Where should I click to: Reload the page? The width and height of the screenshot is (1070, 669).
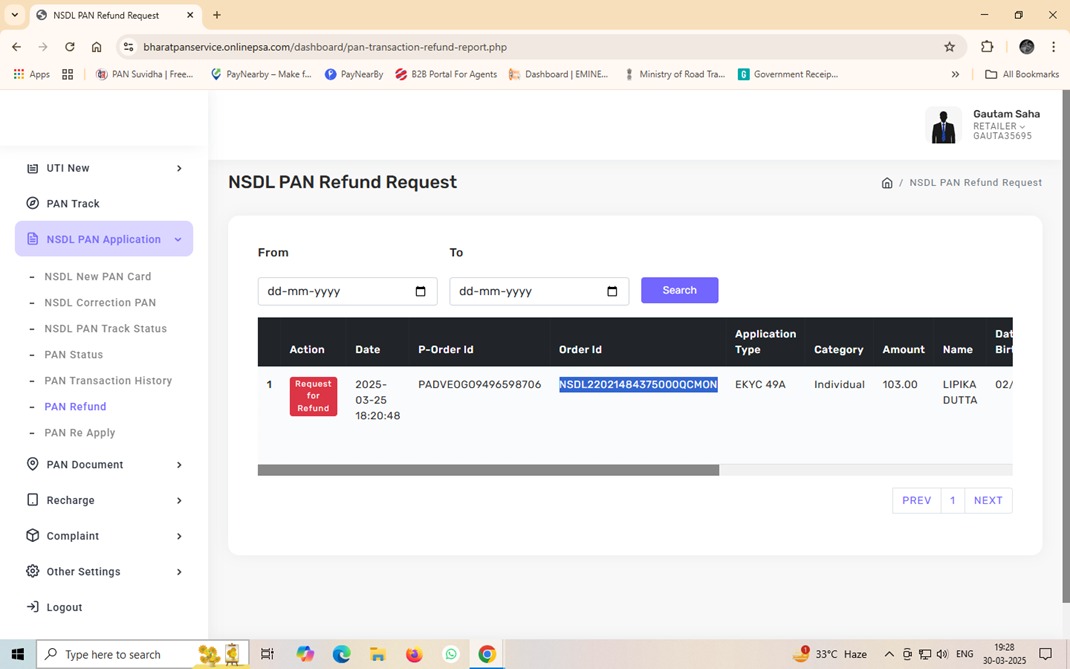(x=70, y=47)
